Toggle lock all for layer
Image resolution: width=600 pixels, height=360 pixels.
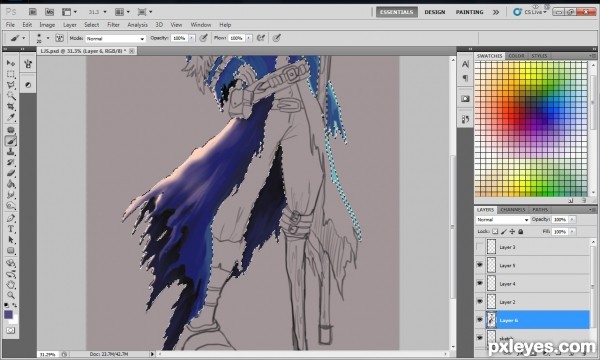520,231
